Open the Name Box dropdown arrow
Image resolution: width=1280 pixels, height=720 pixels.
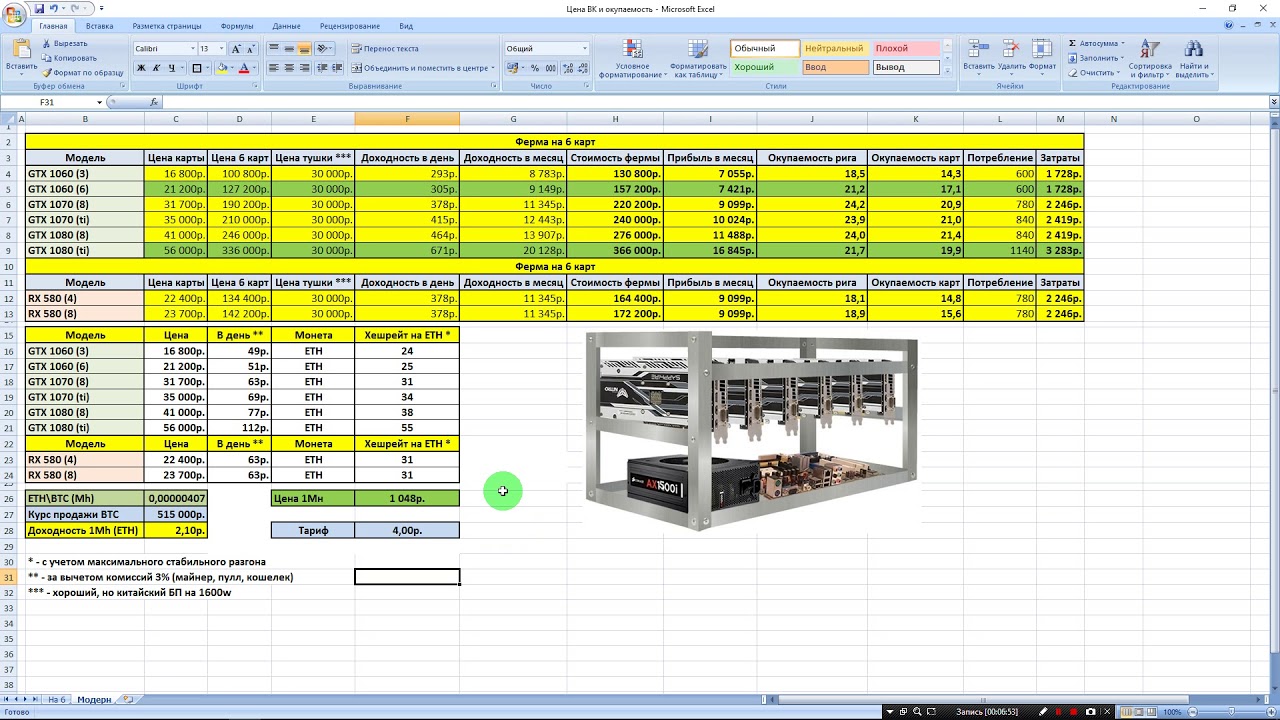click(x=99, y=102)
